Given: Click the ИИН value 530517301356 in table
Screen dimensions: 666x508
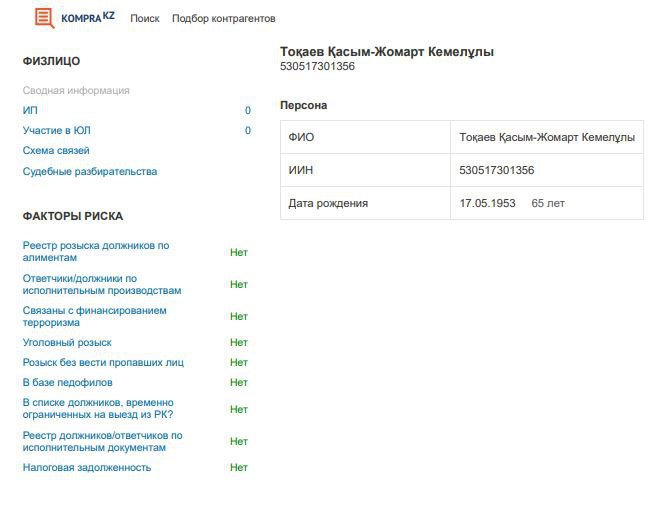Looking at the screenshot, I should click(x=497, y=170).
